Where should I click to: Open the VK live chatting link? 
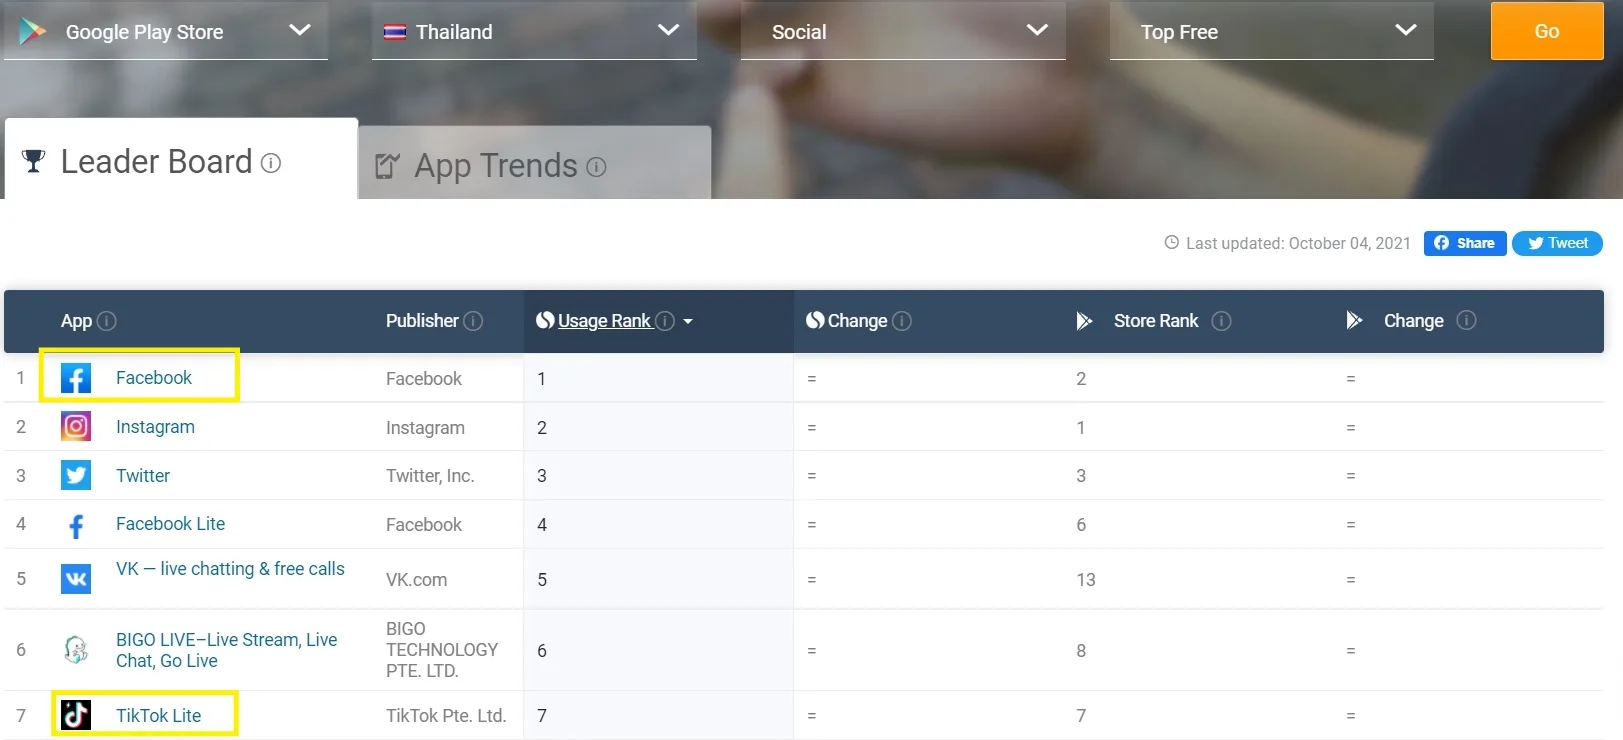[230, 569]
